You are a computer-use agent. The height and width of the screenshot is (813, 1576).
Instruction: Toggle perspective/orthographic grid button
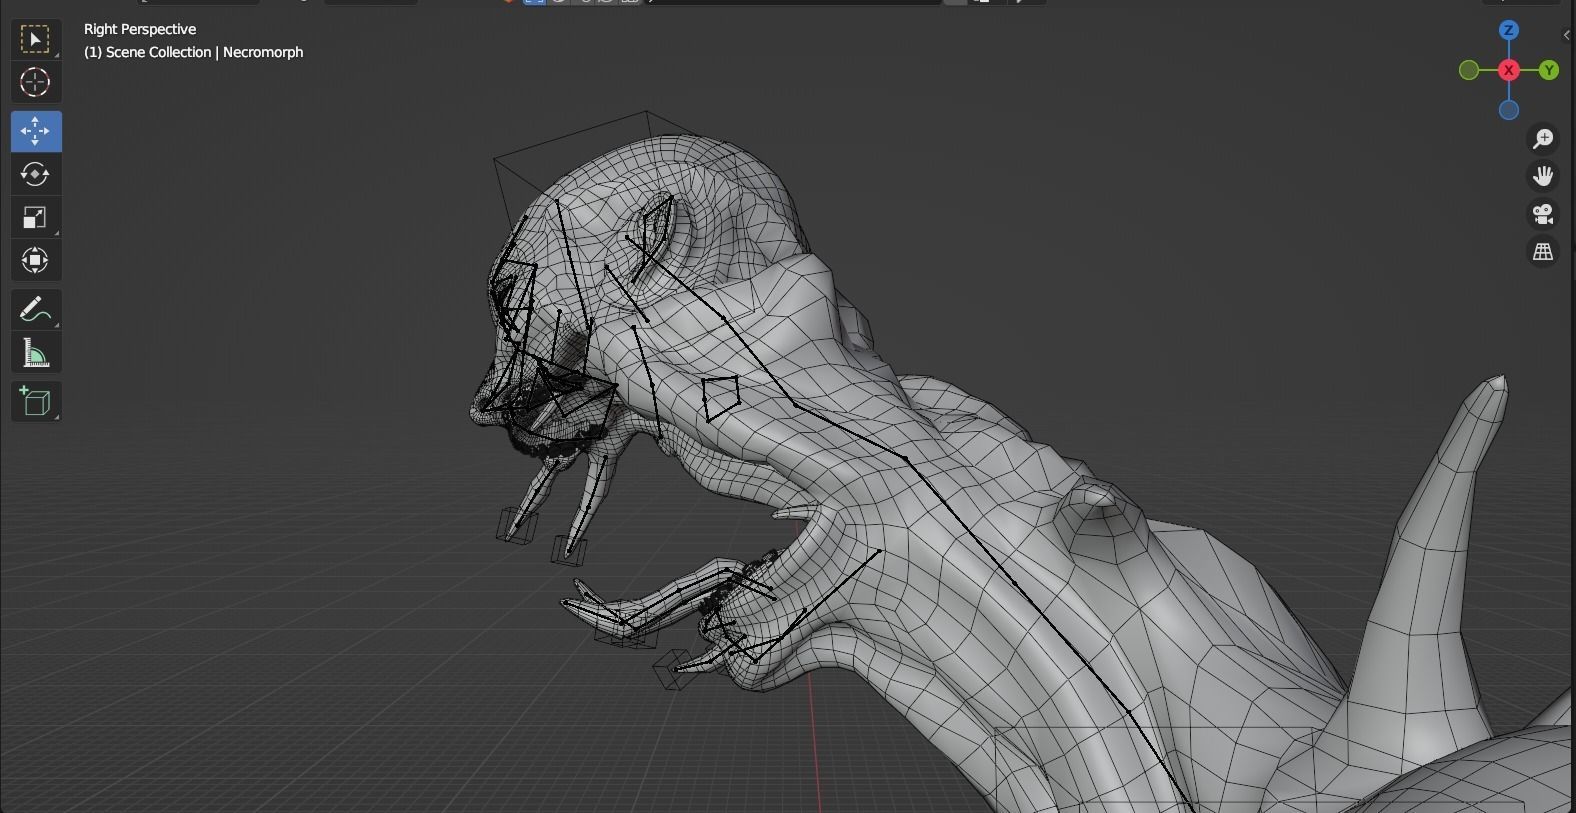[x=1543, y=252]
